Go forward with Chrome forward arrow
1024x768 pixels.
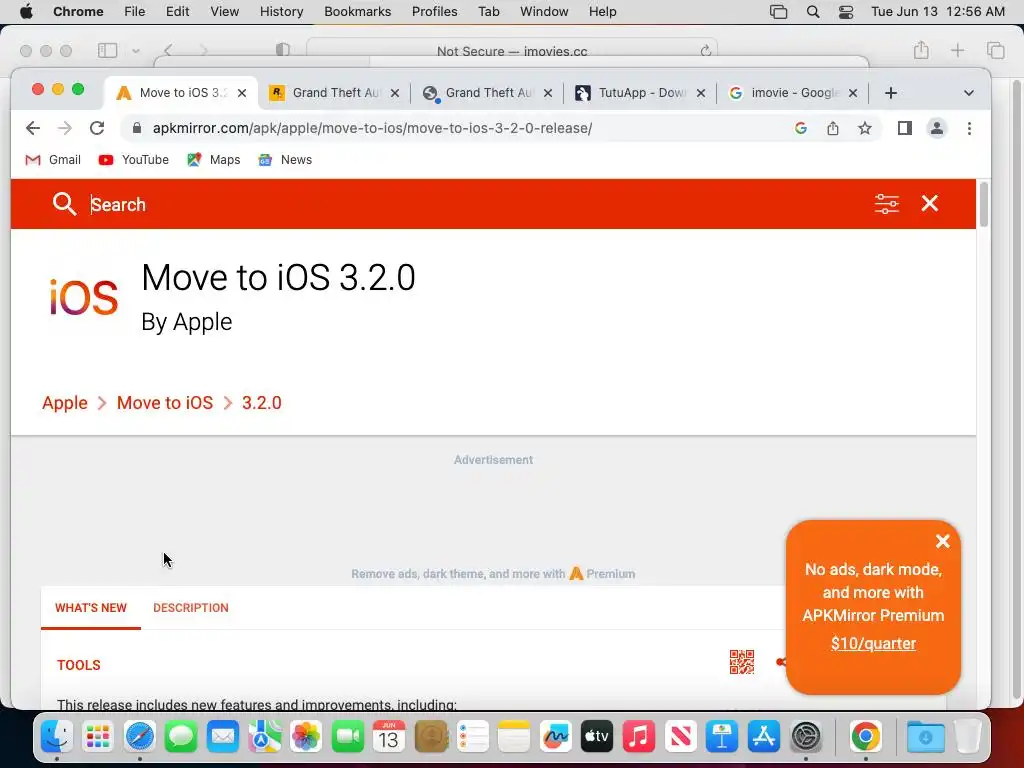(x=65, y=128)
